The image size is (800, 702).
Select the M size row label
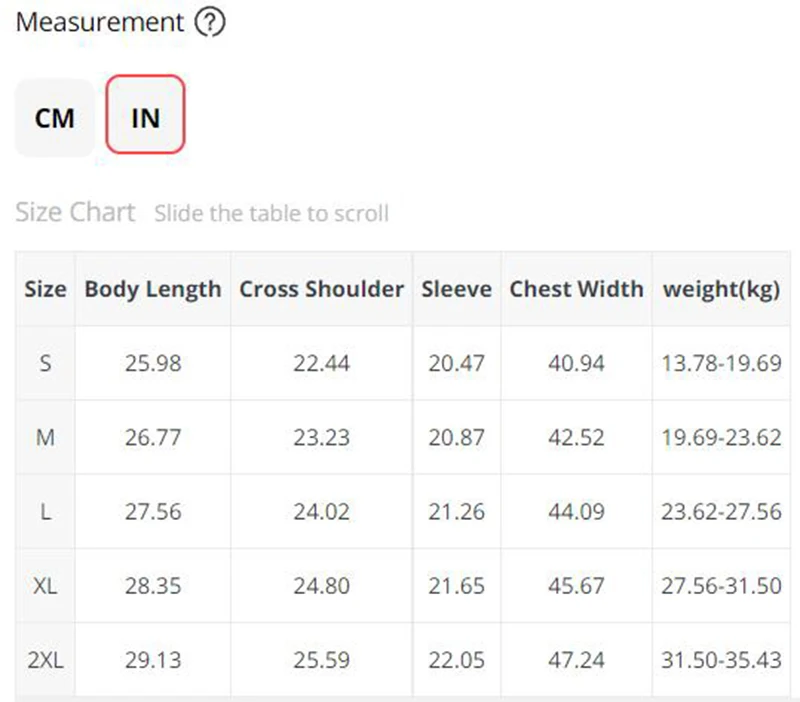(x=45, y=437)
